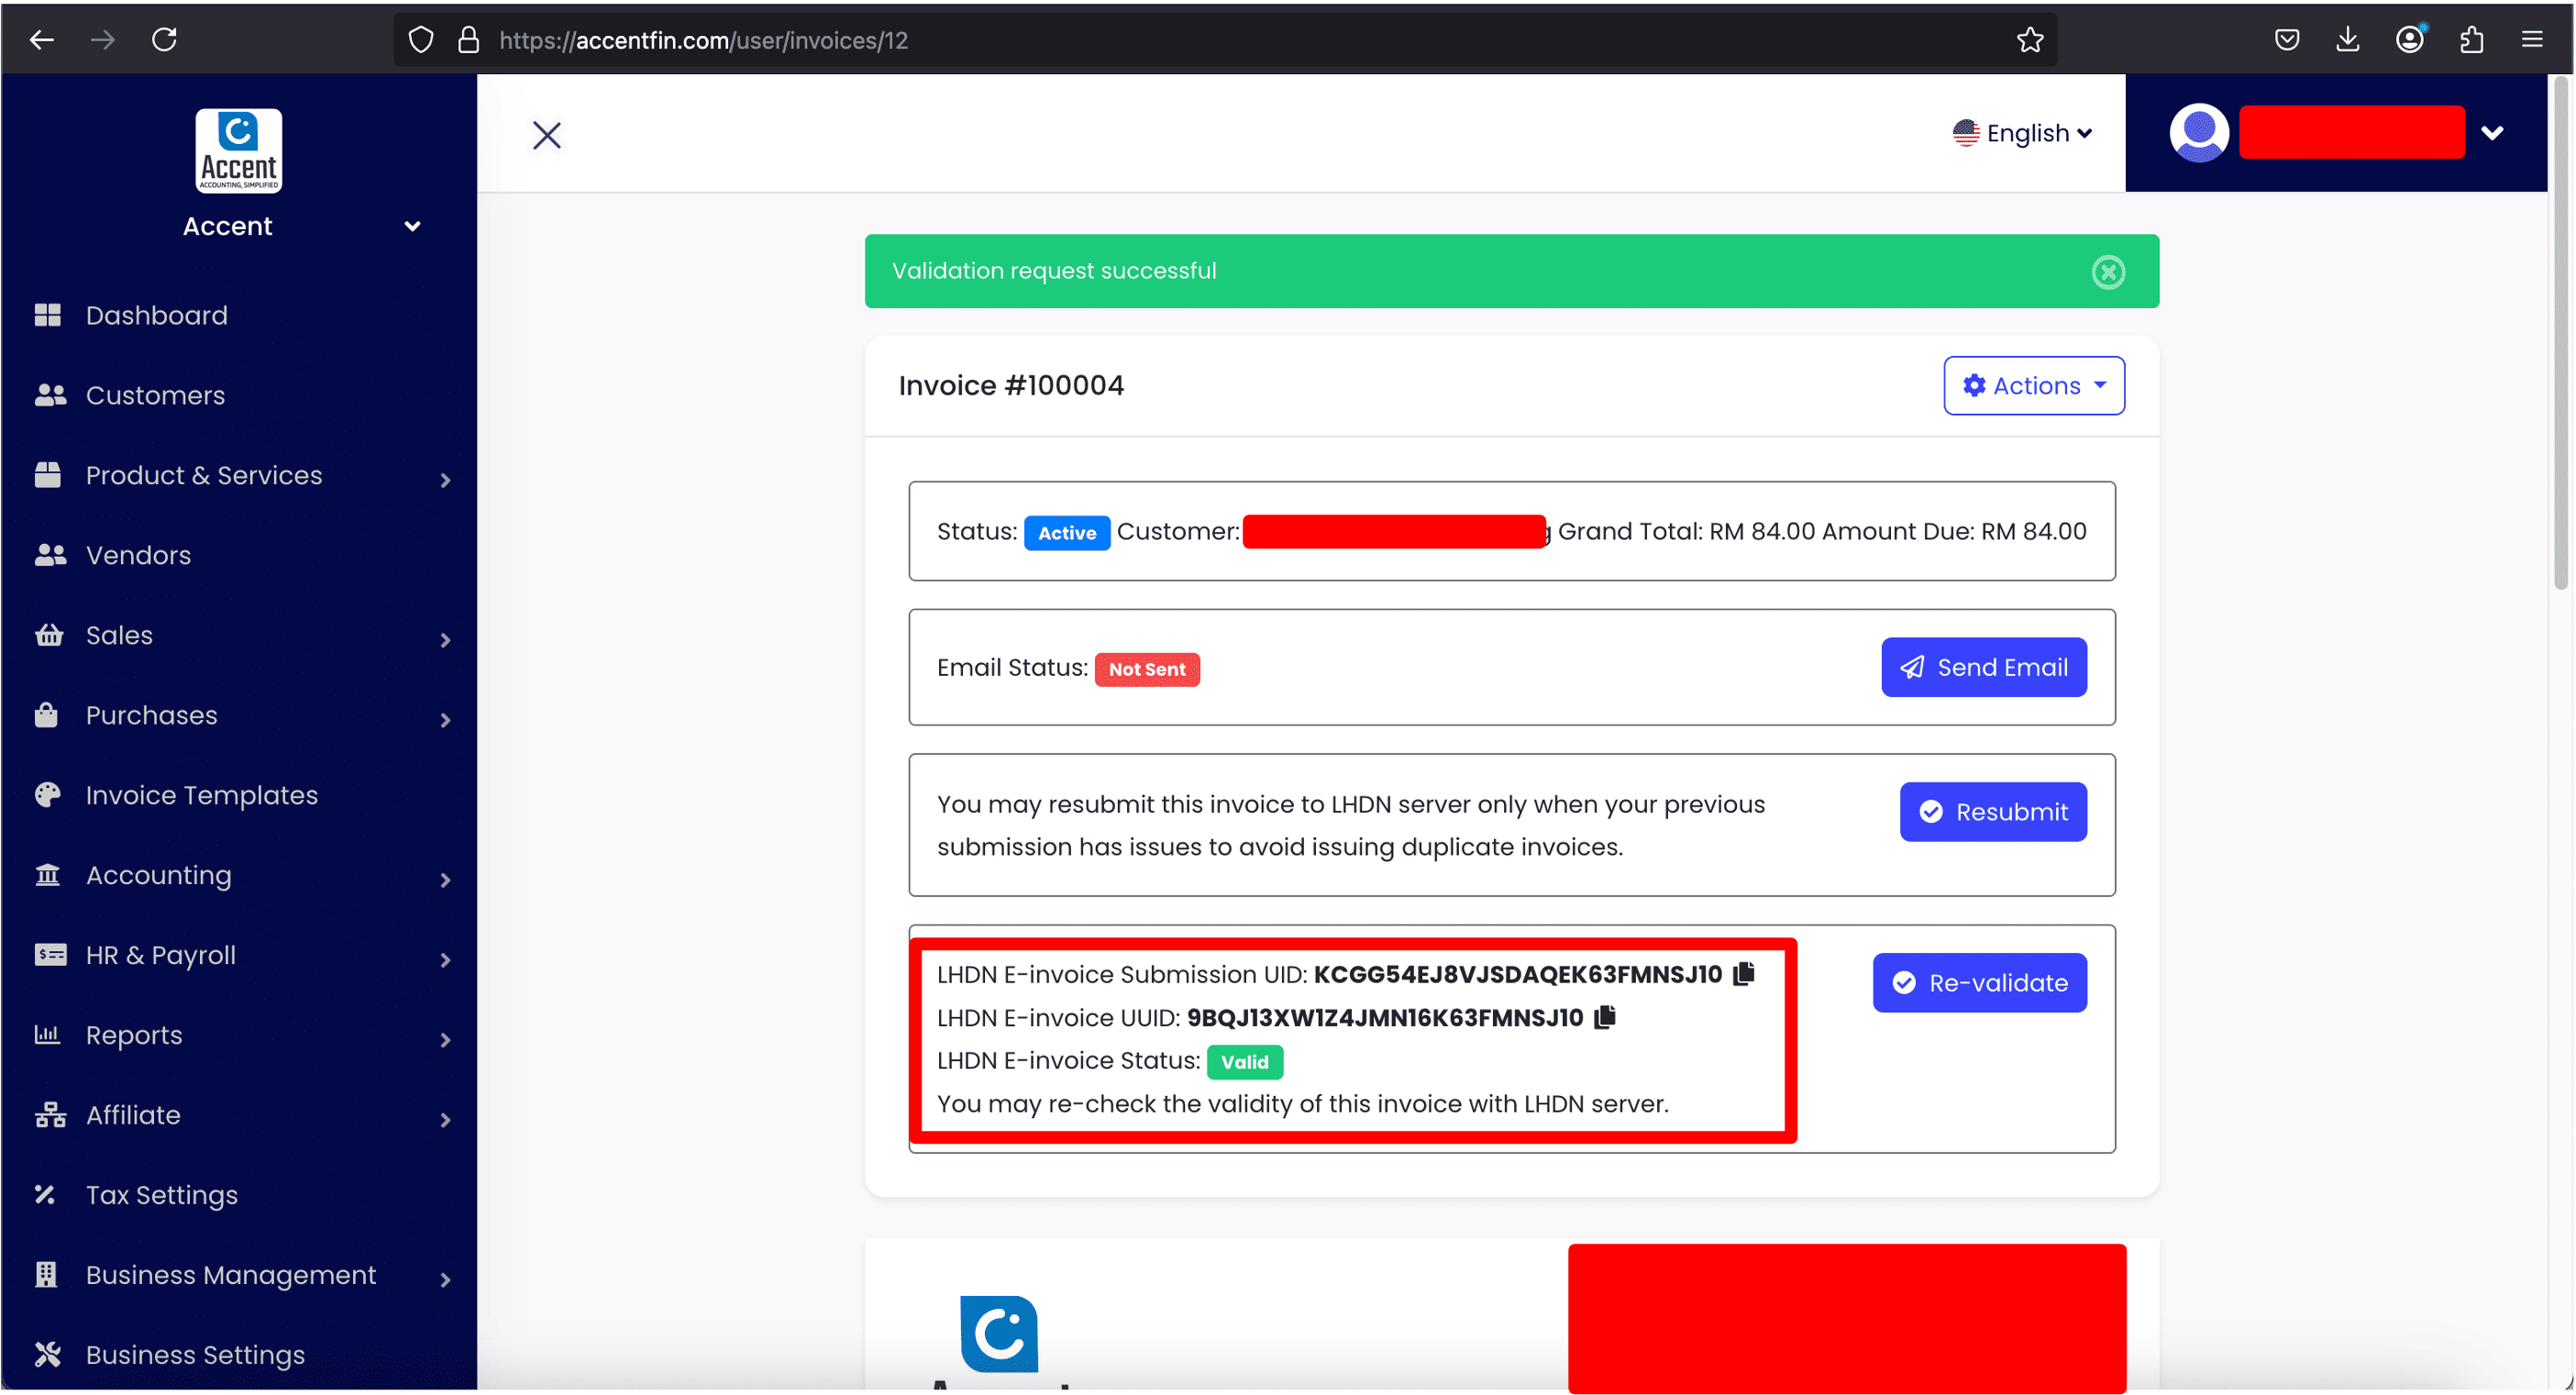Open the browser downloads icon
This screenshot has width=2576, height=1395.
click(2347, 40)
